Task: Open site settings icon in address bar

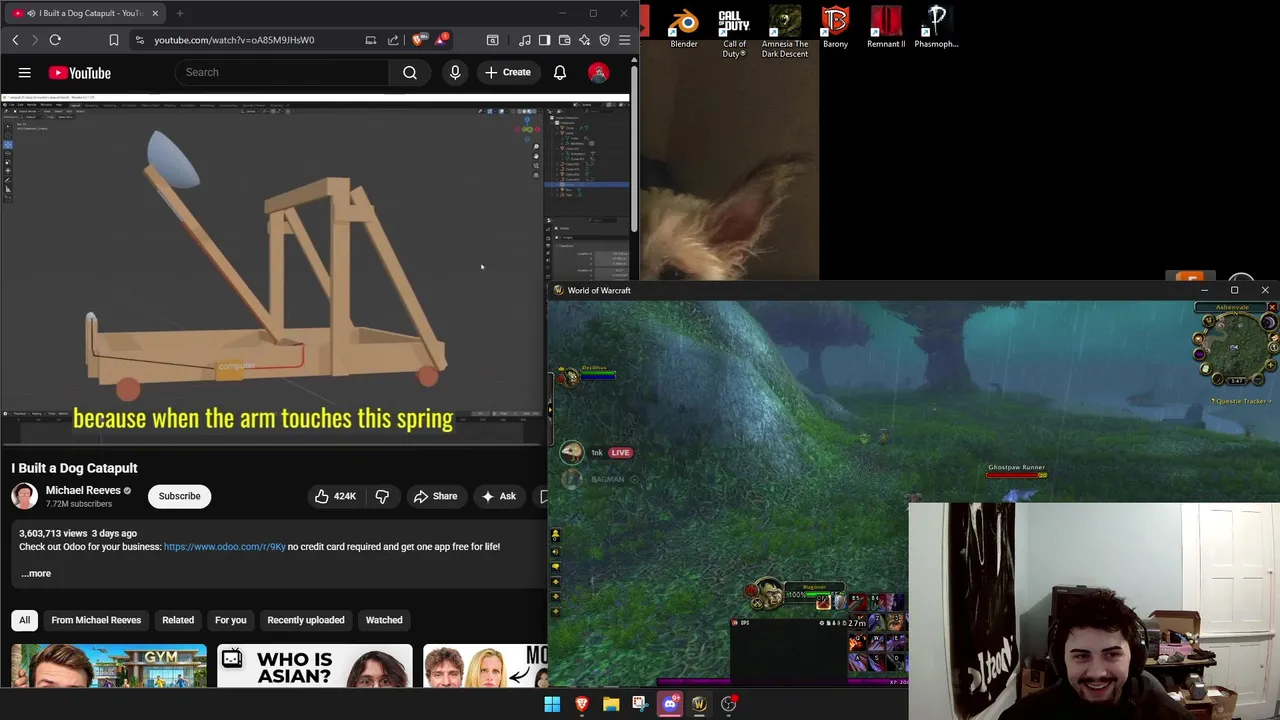Action: [x=140, y=40]
